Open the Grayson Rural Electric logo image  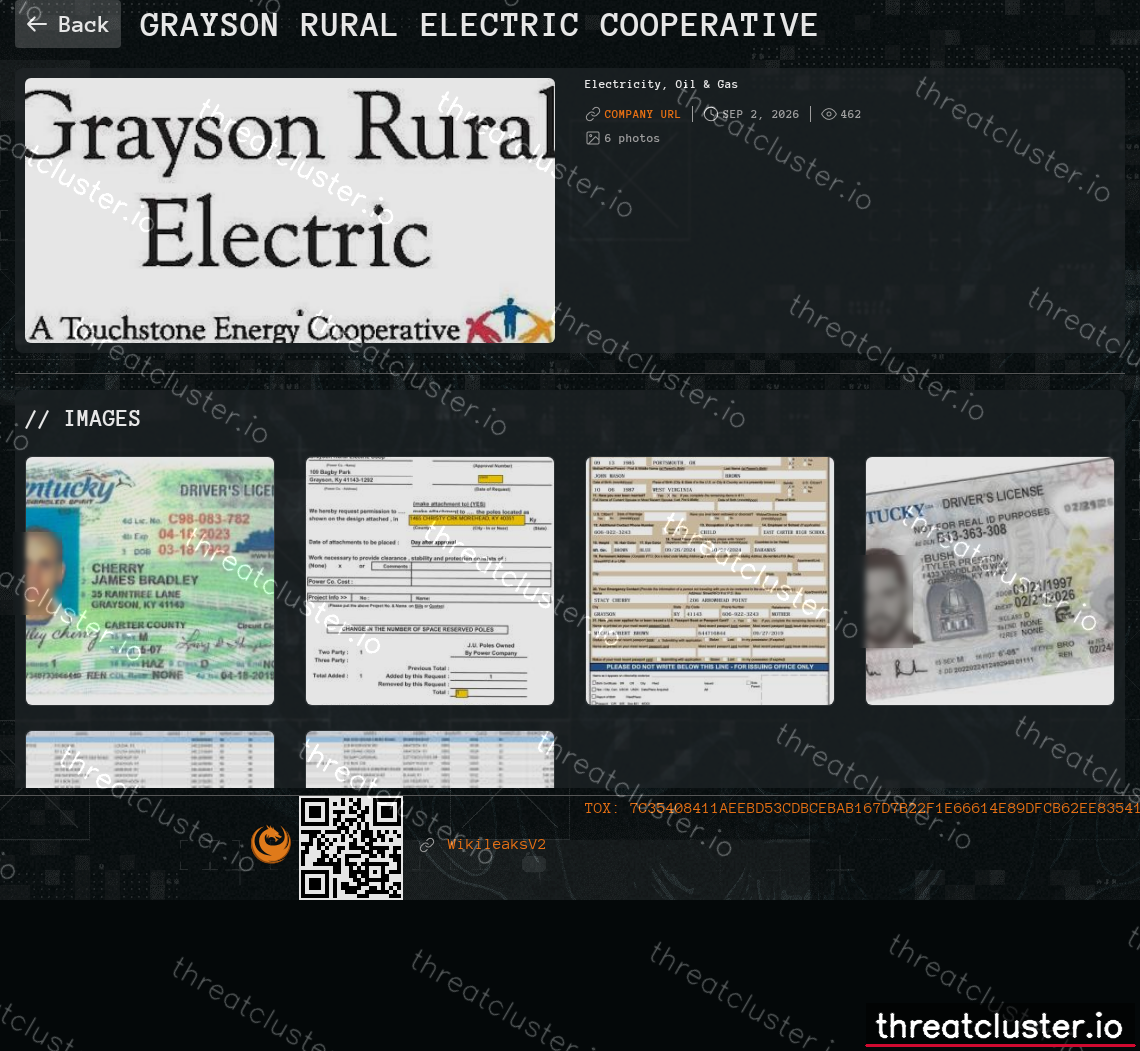click(x=289, y=211)
